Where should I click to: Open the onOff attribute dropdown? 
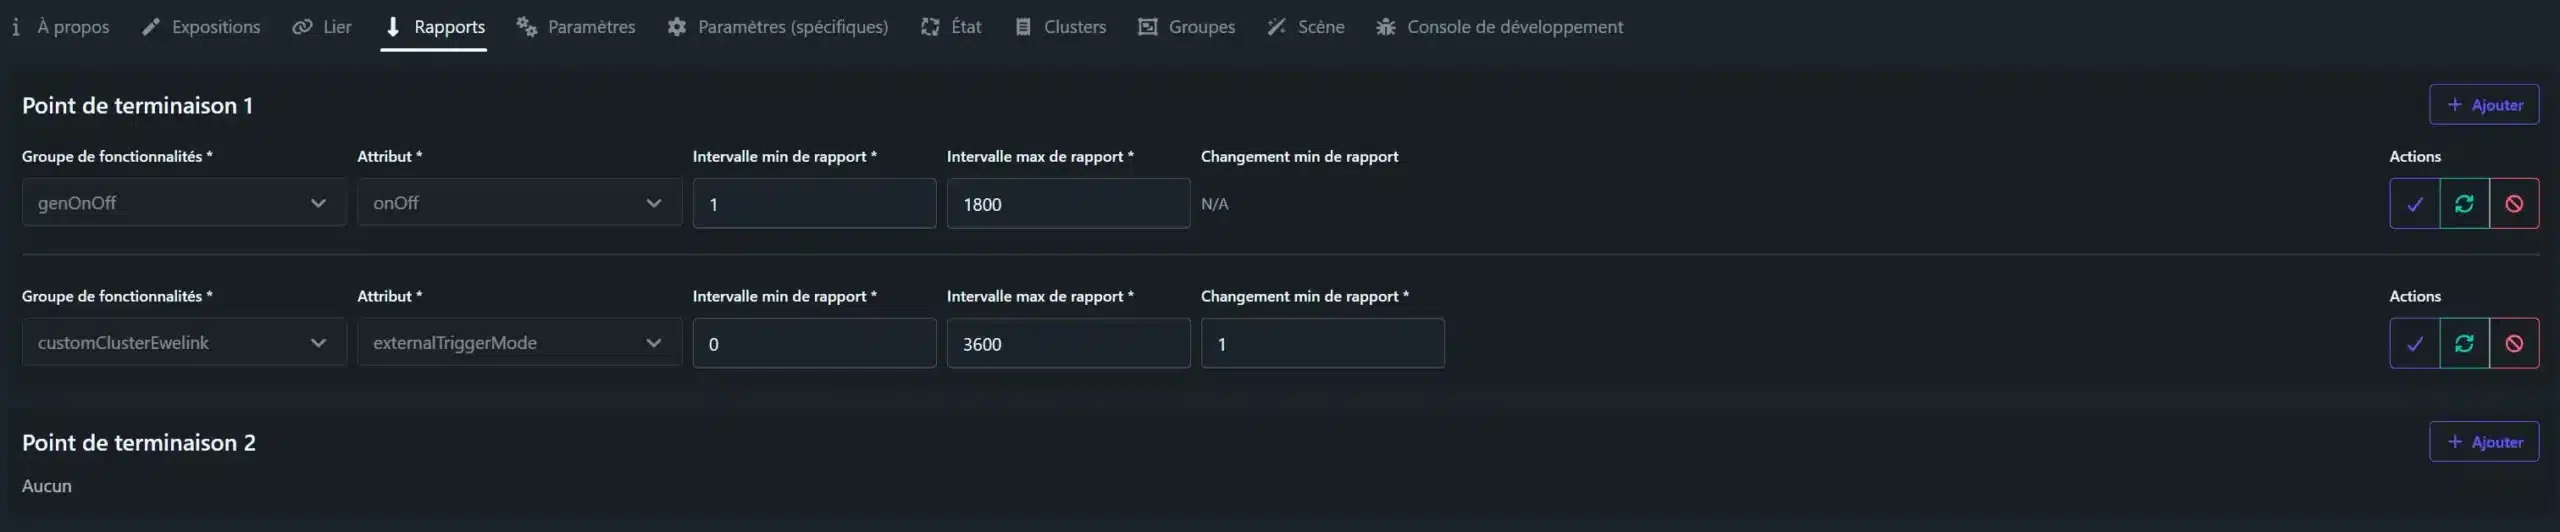pyautogui.click(x=519, y=203)
